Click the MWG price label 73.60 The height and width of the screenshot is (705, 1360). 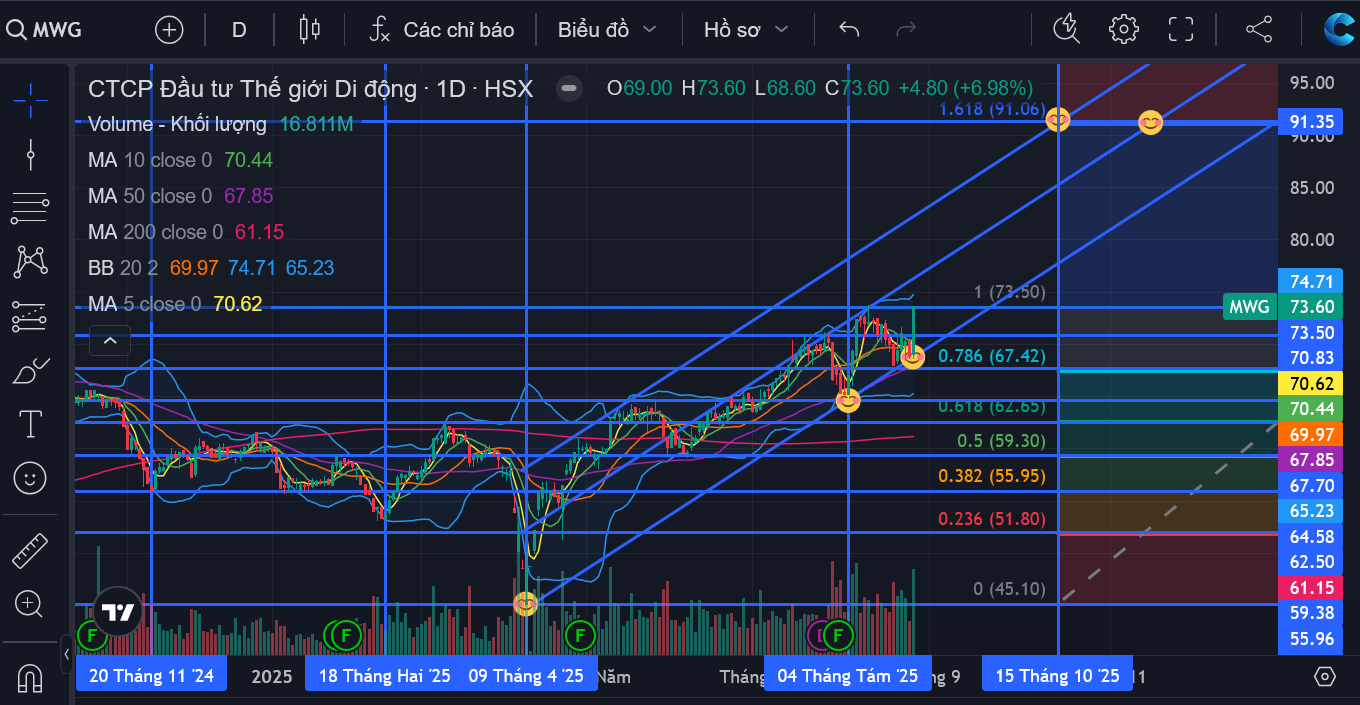(1282, 306)
